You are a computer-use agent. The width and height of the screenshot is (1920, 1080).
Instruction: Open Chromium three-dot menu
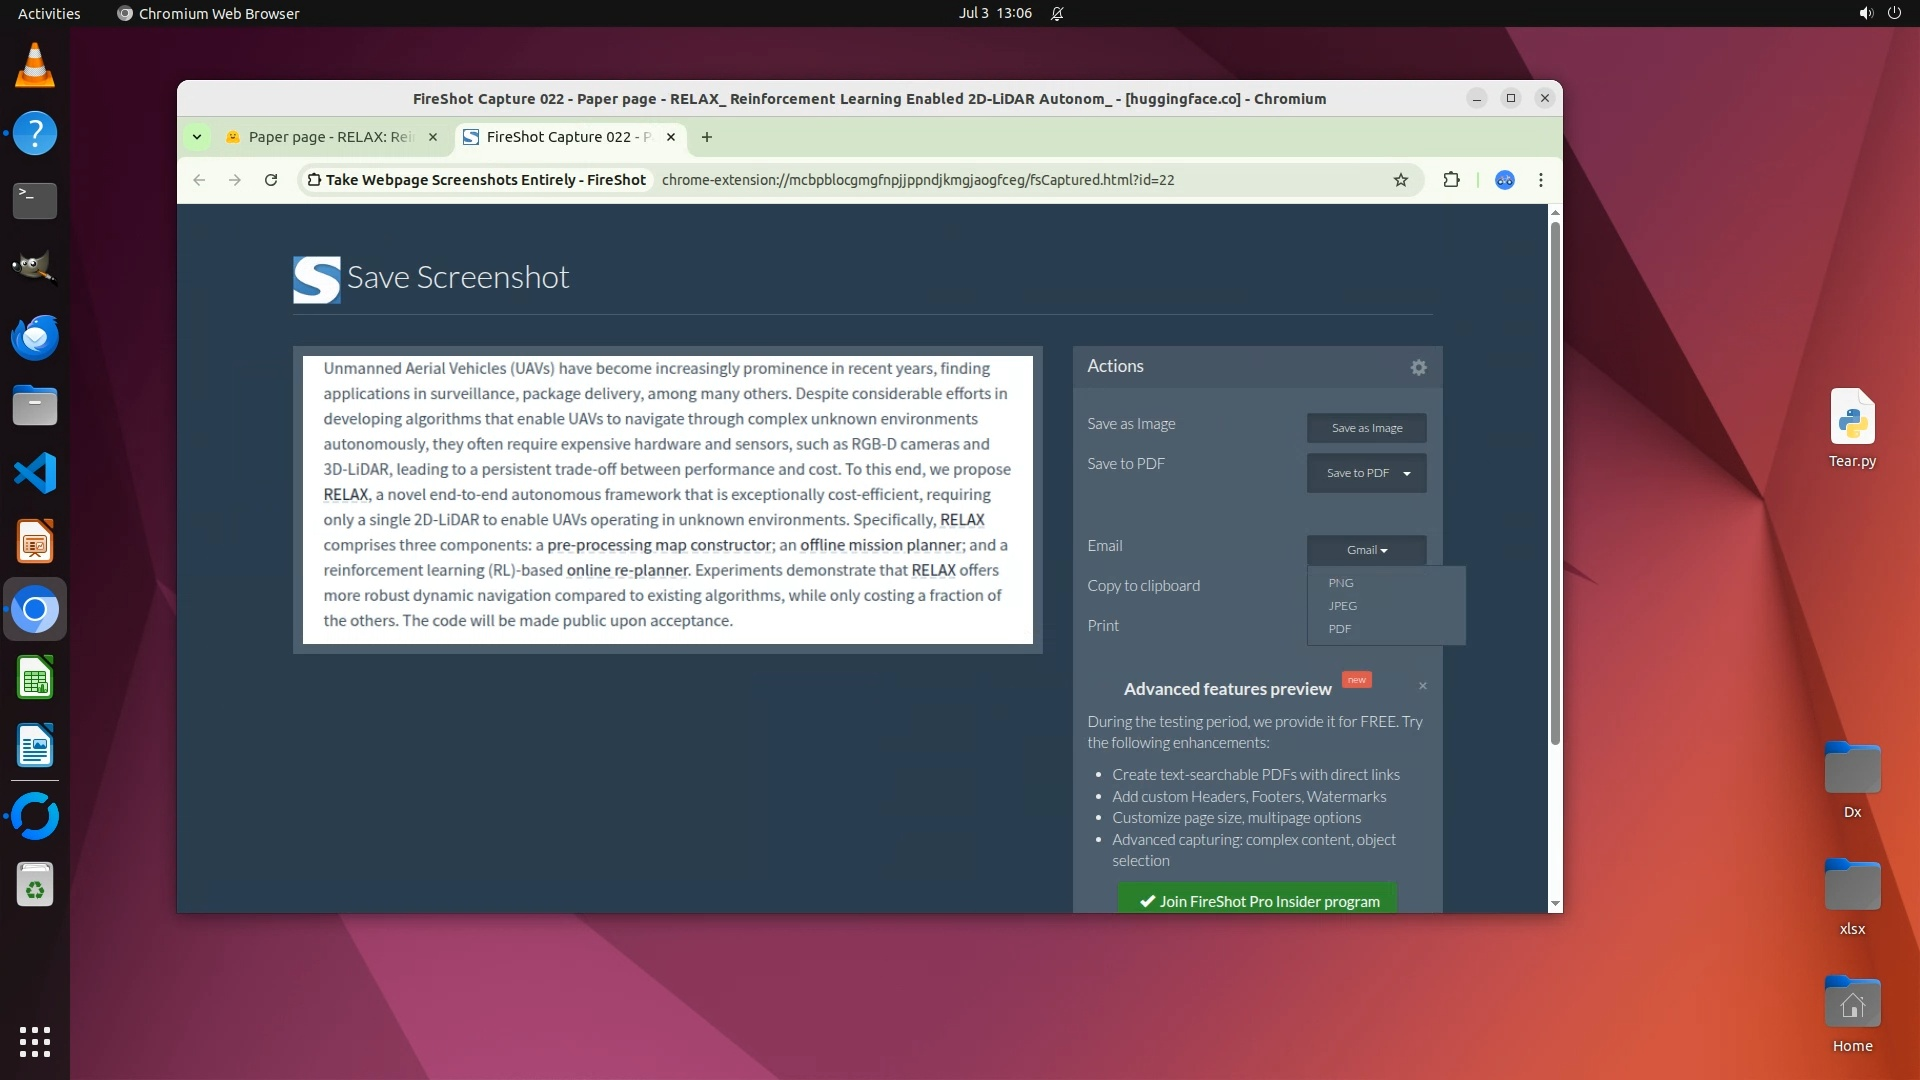pyautogui.click(x=1540, y=180)
